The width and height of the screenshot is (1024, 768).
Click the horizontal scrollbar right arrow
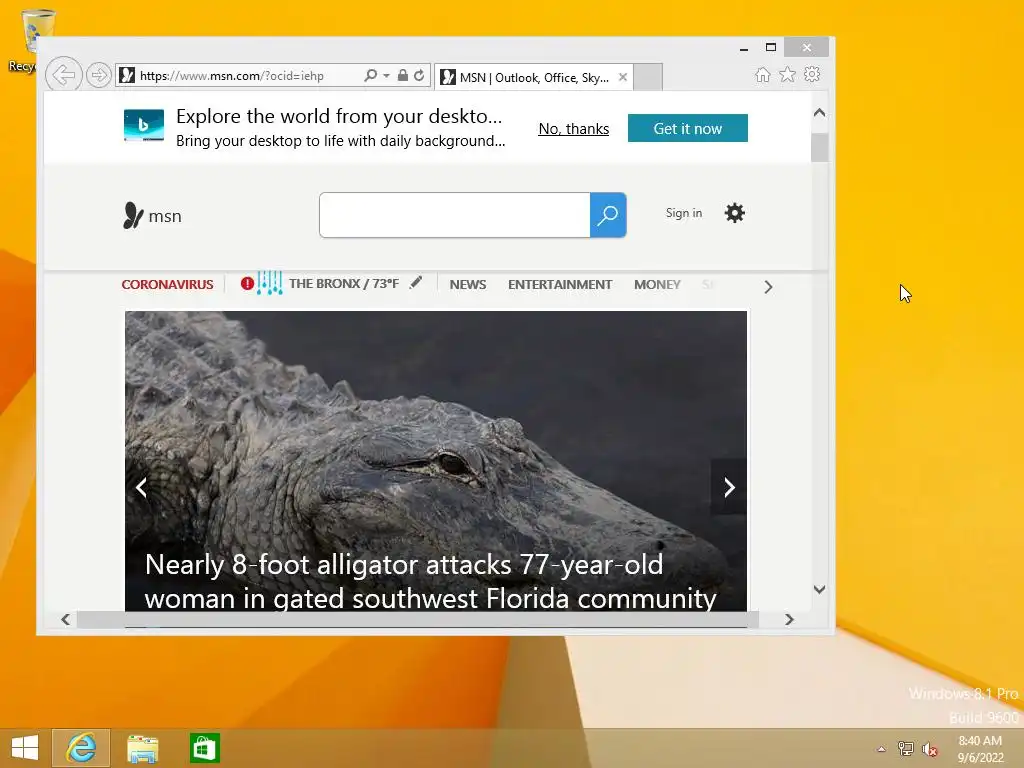coord(790,619)
